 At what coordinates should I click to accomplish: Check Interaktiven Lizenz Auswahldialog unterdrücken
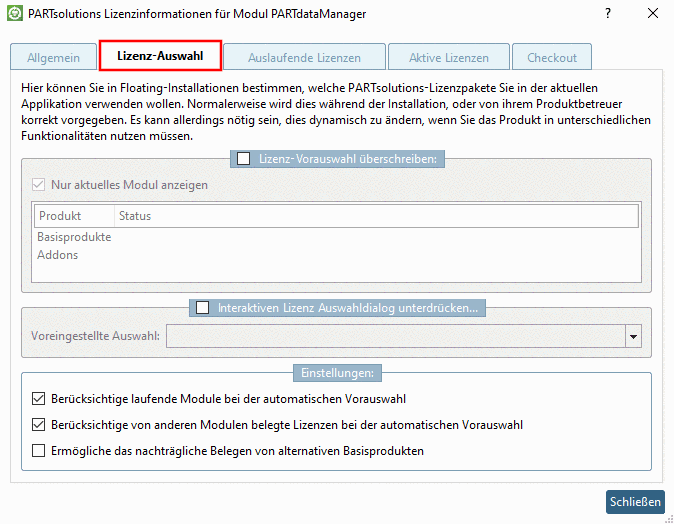[x=202, y=308]
